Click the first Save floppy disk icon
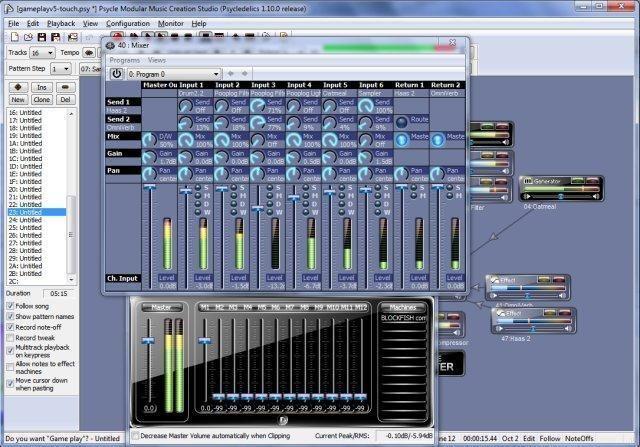640x447 pixels. (42, 37)
